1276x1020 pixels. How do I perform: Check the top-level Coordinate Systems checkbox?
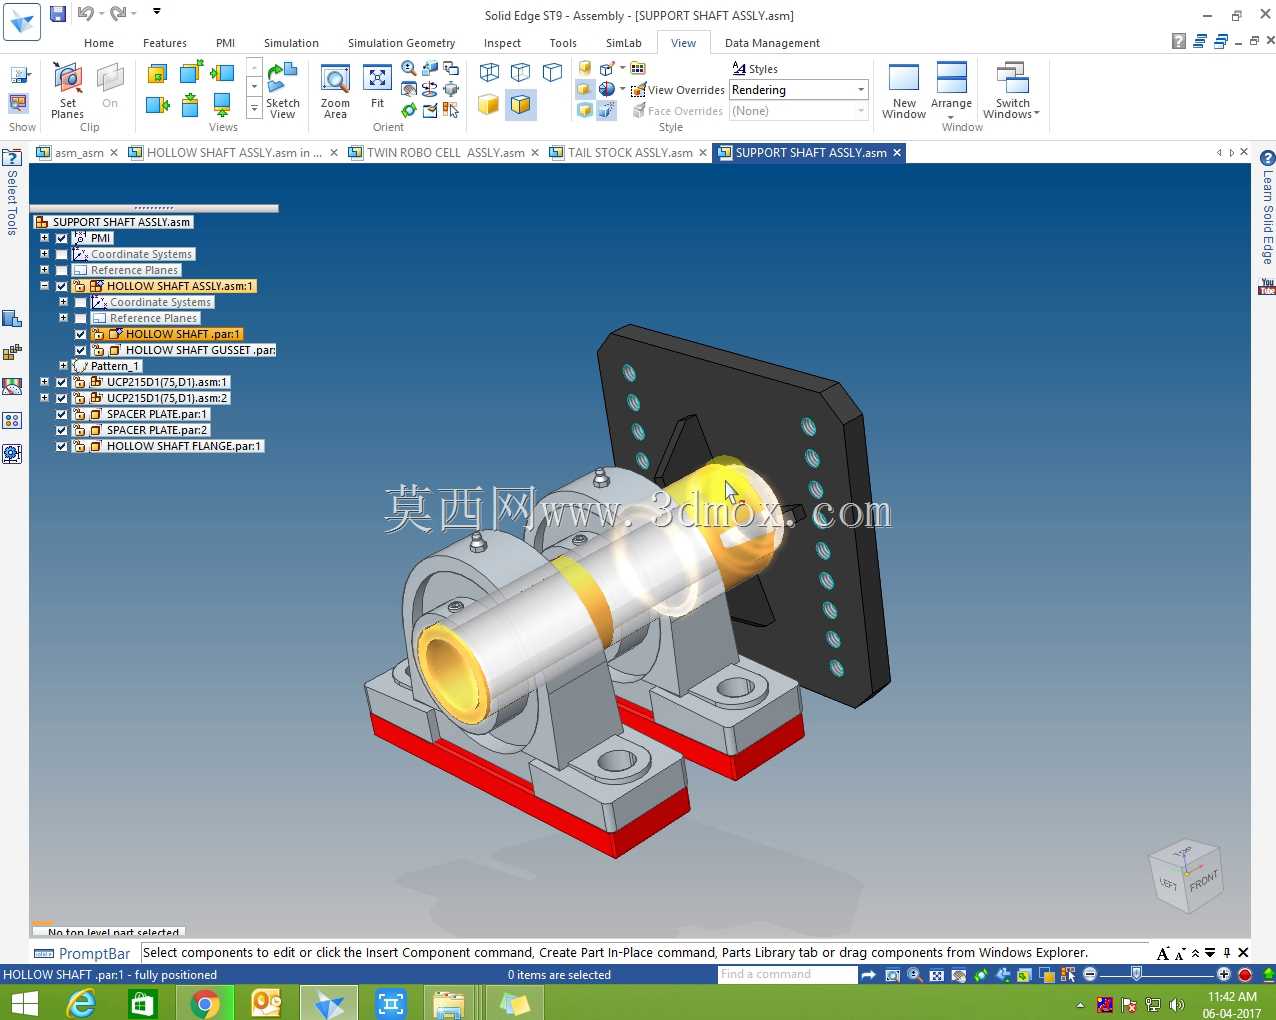click(62, 254)
